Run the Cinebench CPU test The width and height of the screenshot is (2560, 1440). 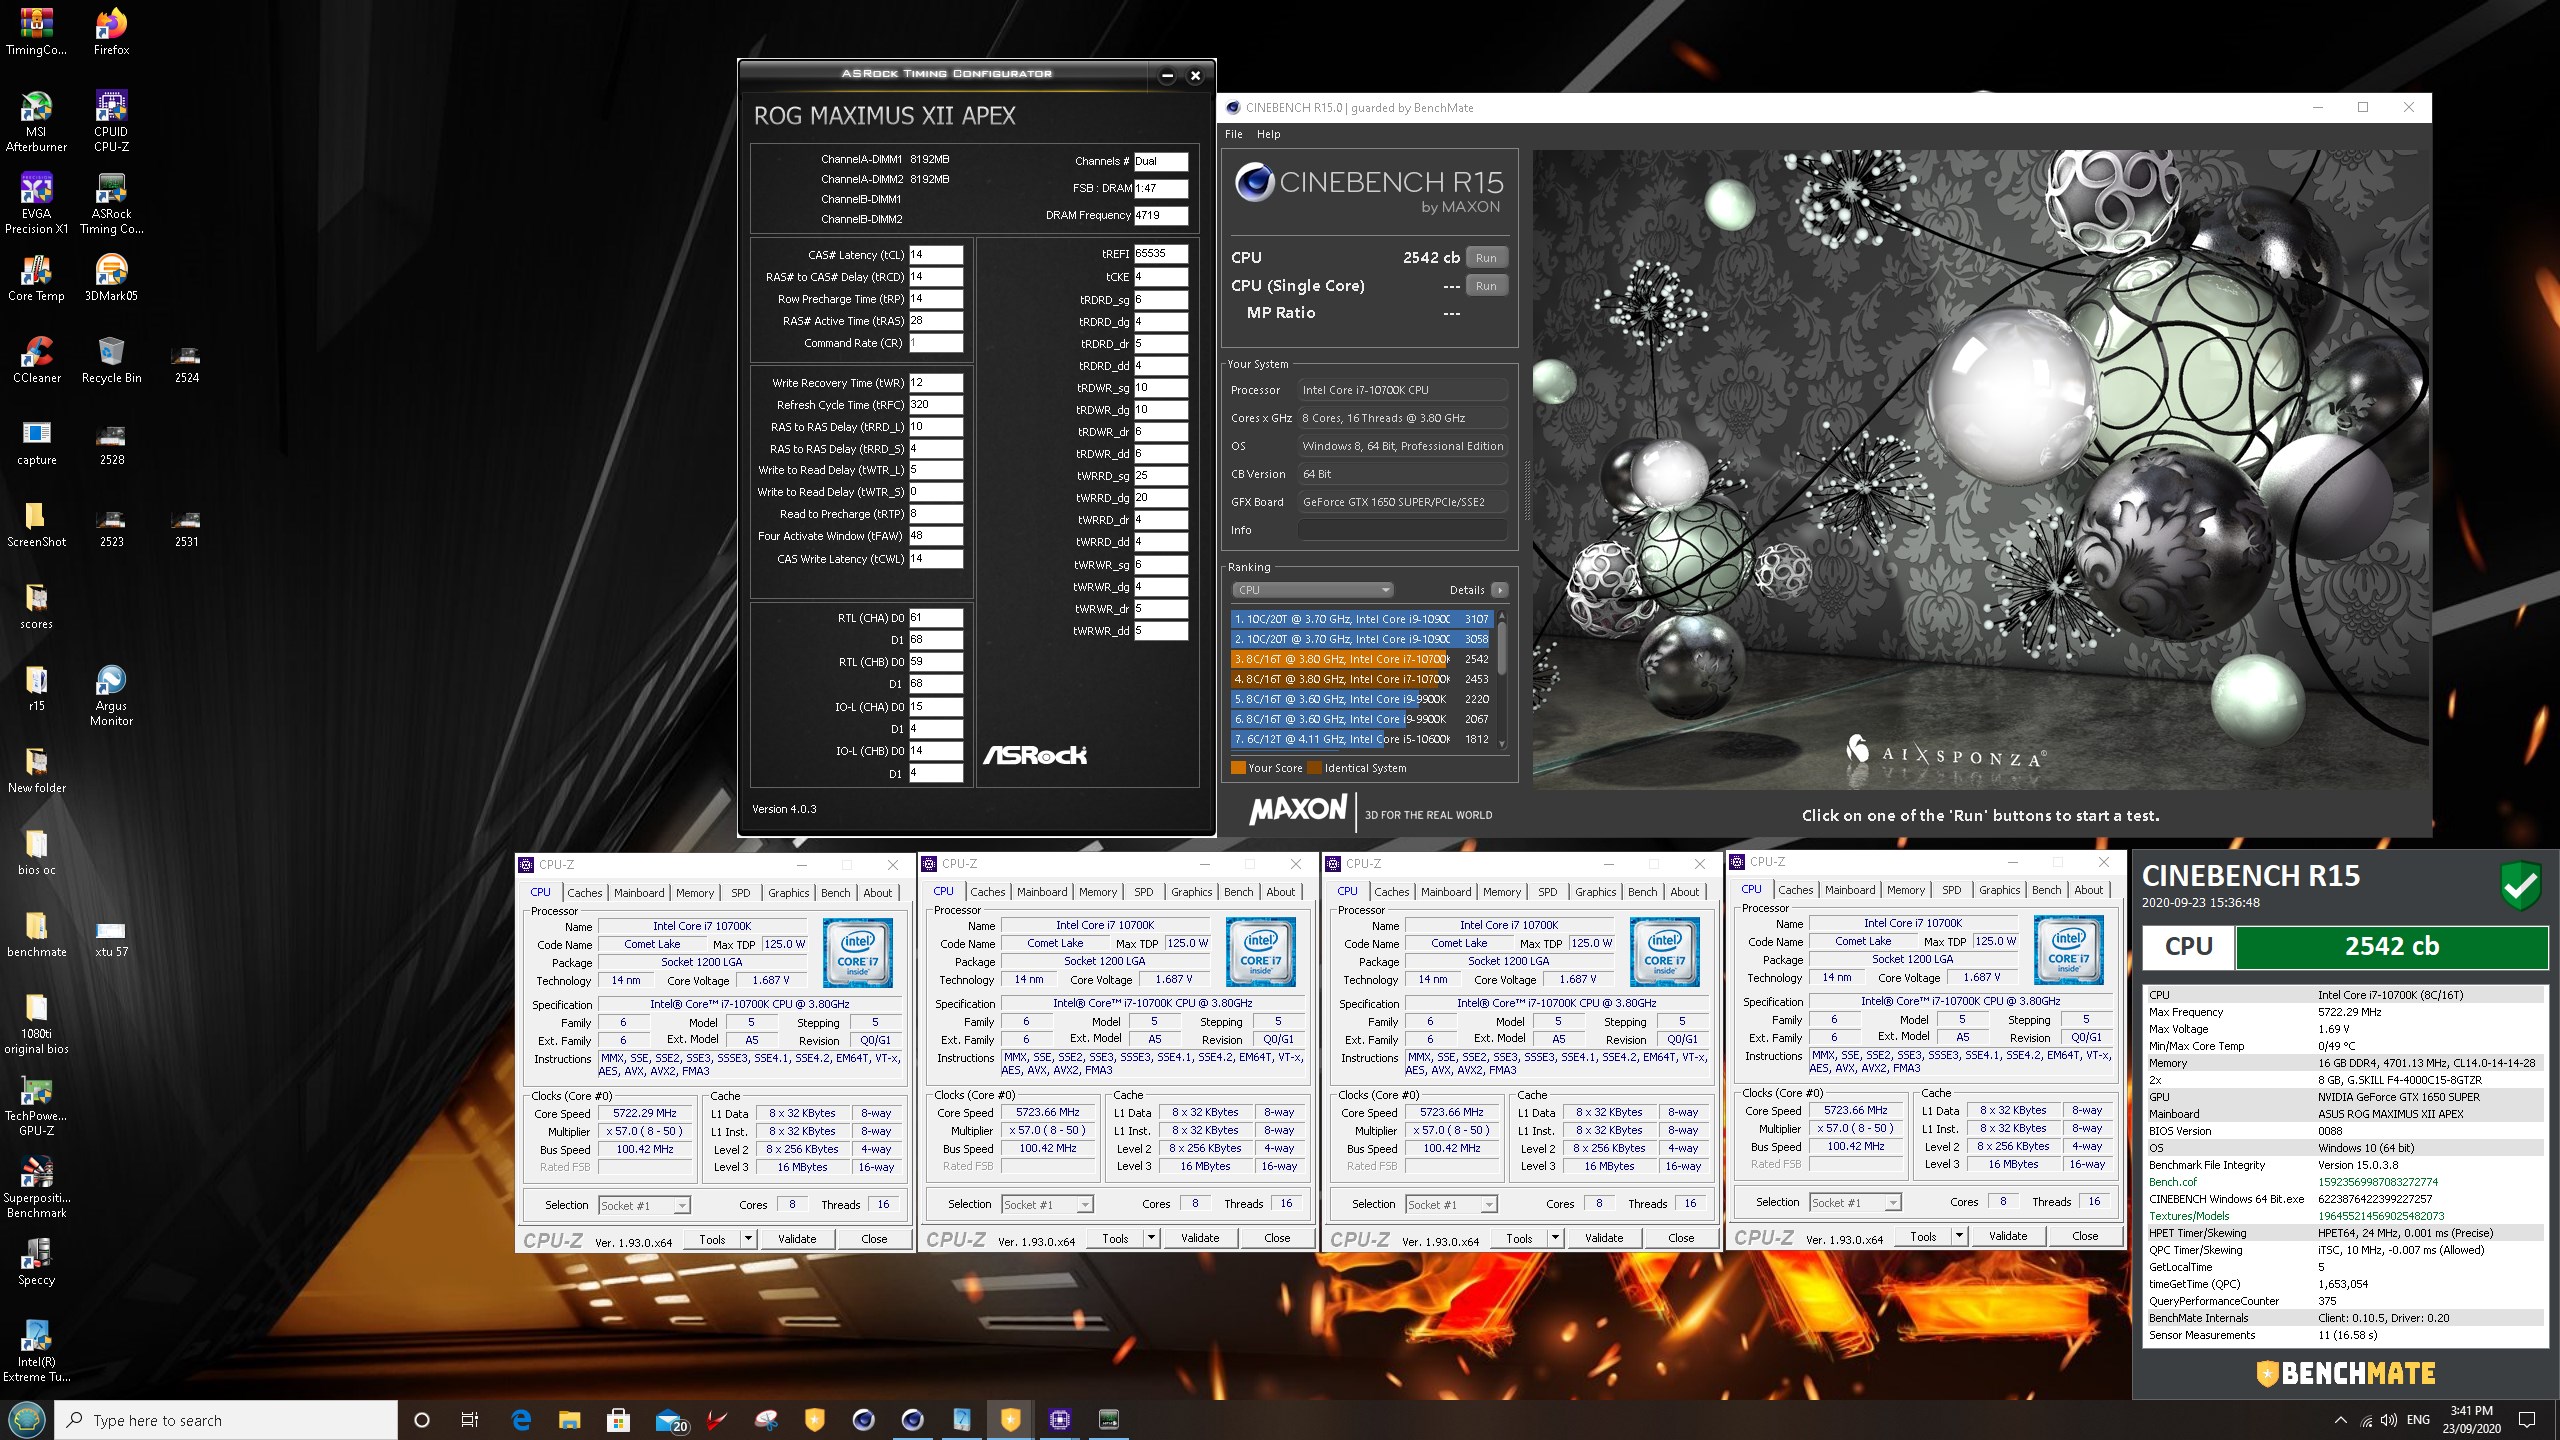click(x=1486, y=258)
